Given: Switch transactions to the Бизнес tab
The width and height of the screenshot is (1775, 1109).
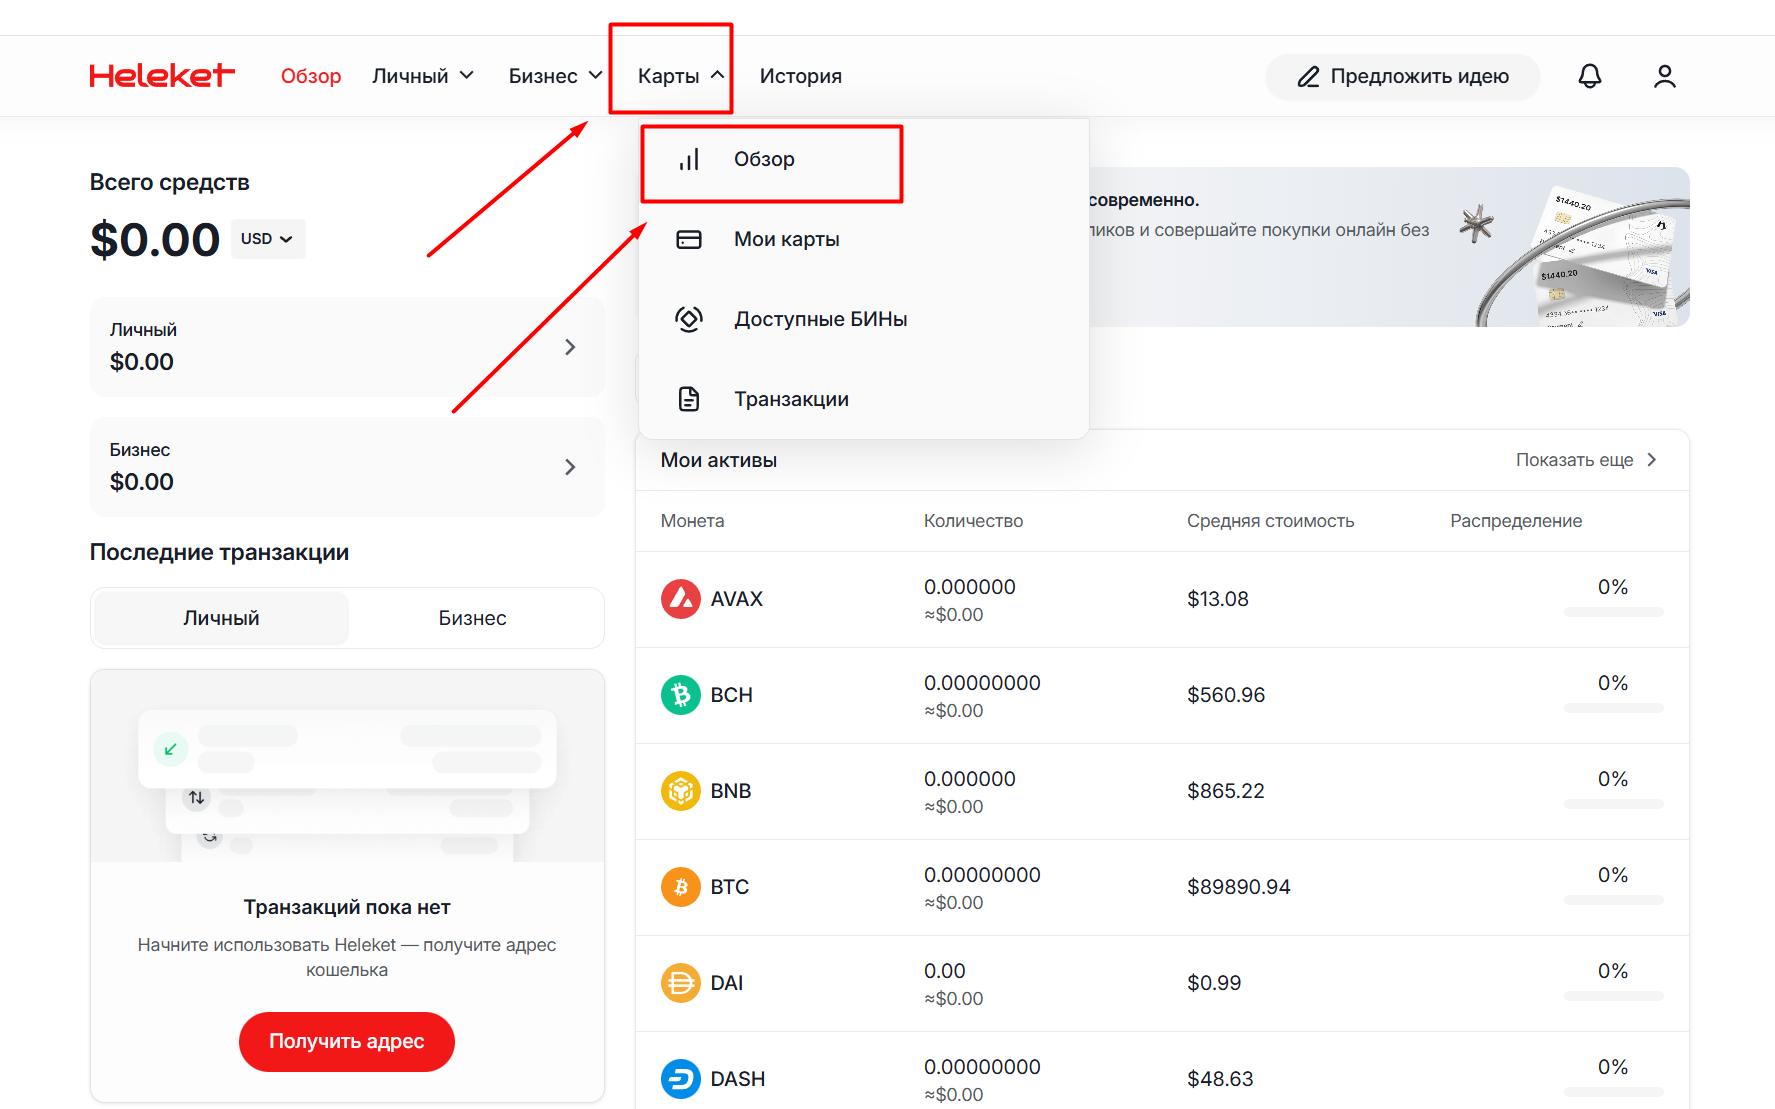Looking at the screenshot, I should point(472,618).
